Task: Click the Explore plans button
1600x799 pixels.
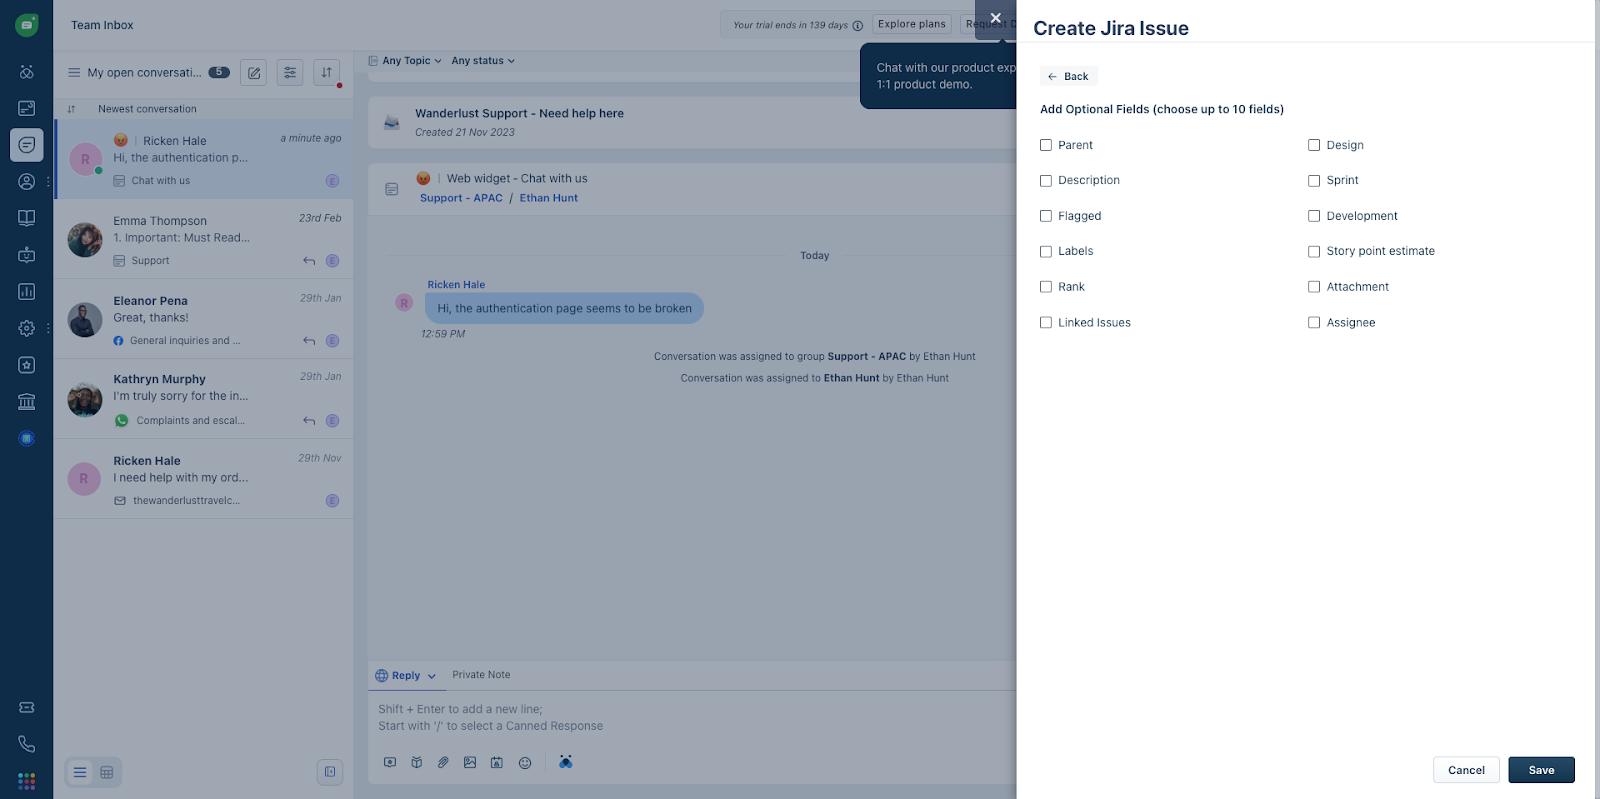Action: 912,24
